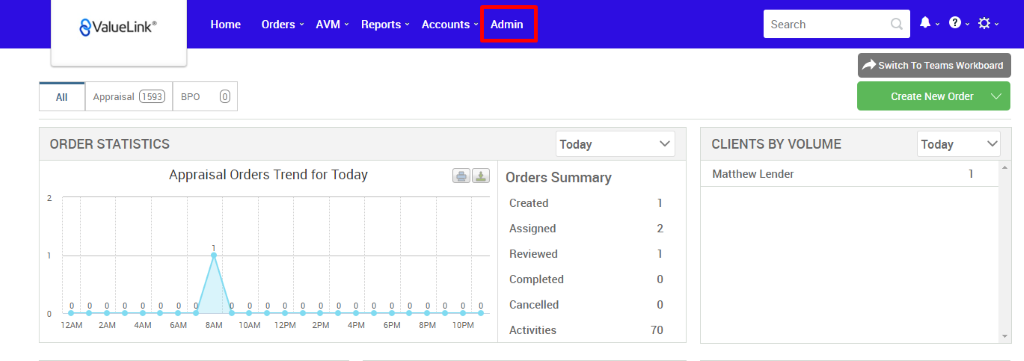Open the AVM menu
1024x361 pixels.
coord(332,24)
